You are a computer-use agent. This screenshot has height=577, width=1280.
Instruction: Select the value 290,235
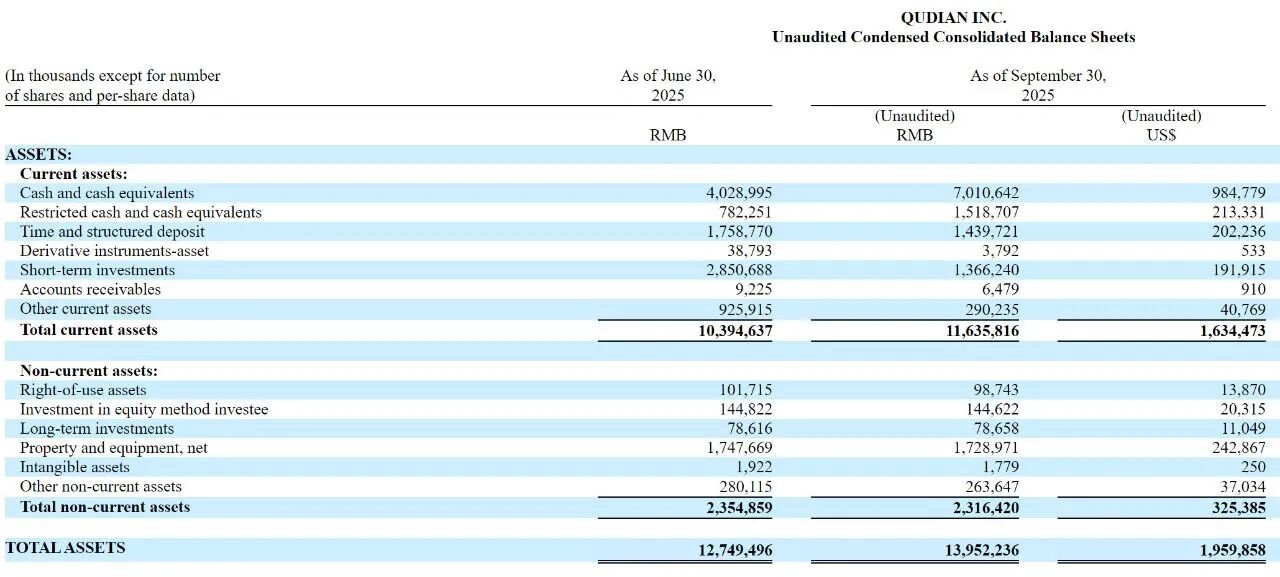[x=993, y=308]
